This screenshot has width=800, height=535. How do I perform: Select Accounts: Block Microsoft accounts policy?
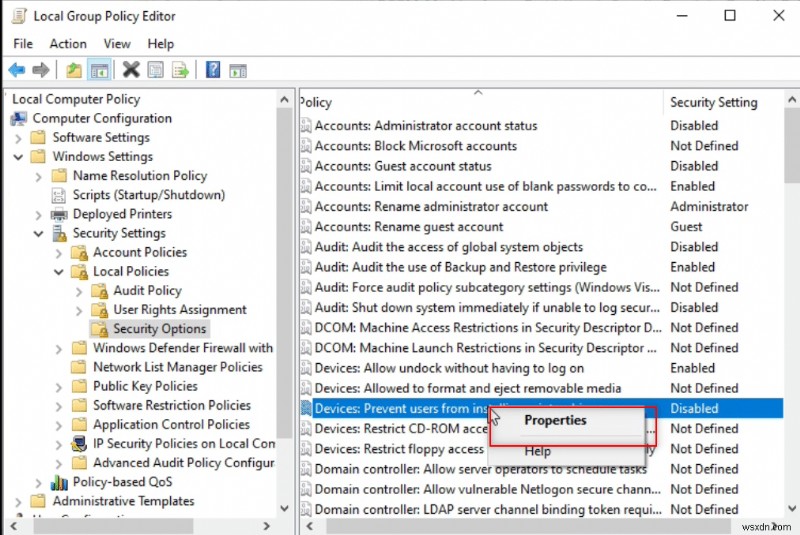coord(415,146)
